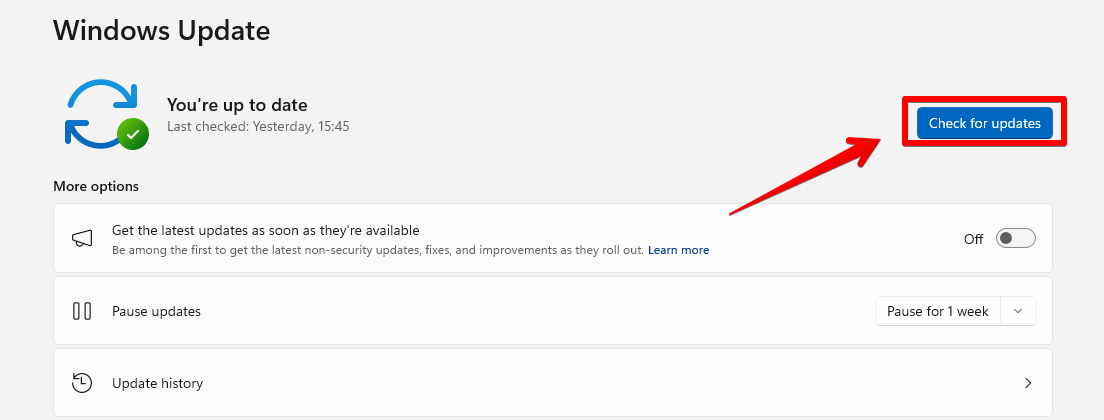
Task: Click "Get the latest updates" option title
Action: (x=265, y=230)
